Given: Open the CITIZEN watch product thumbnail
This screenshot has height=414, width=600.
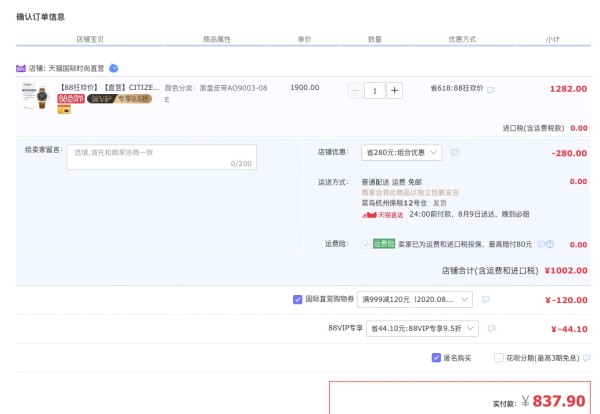Looking at the screenshot, I should pyautogui.click(x=35, y=96).
